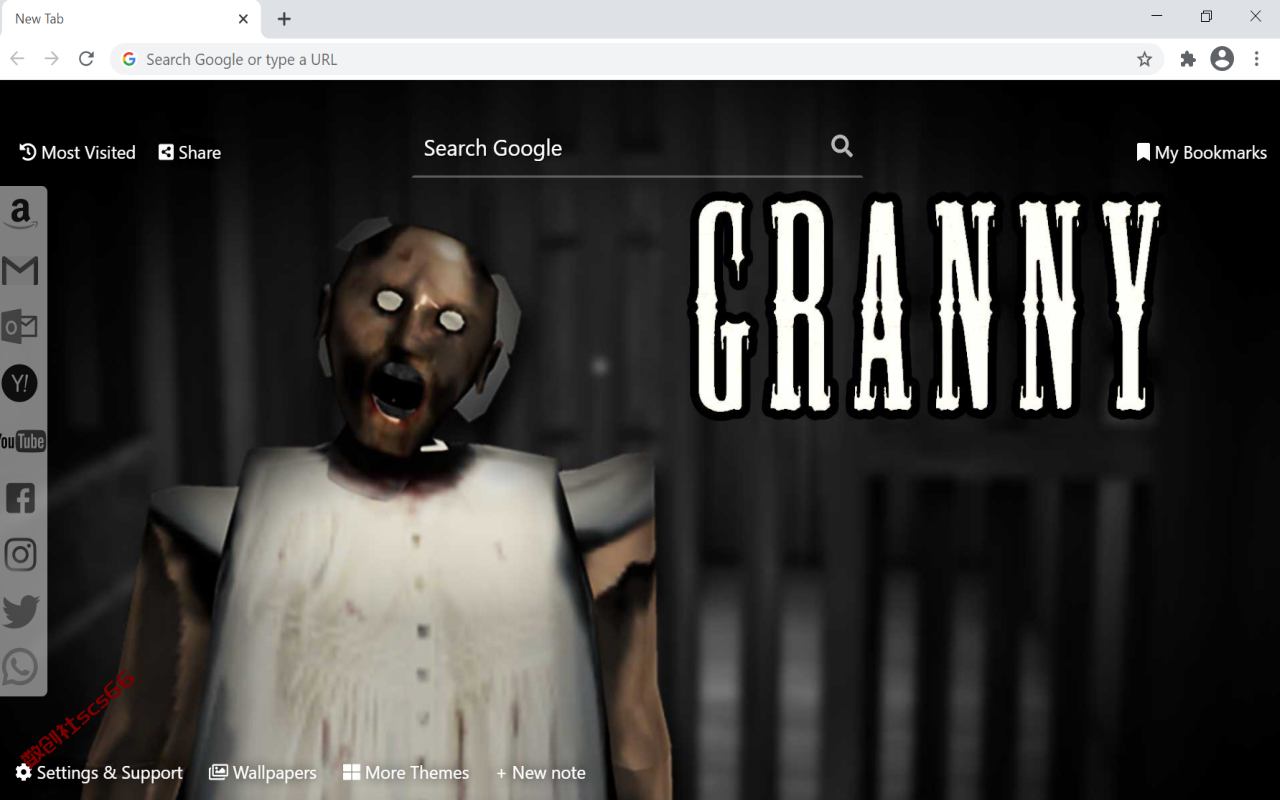Click the Wallpapers button

(x=262, y=772)
